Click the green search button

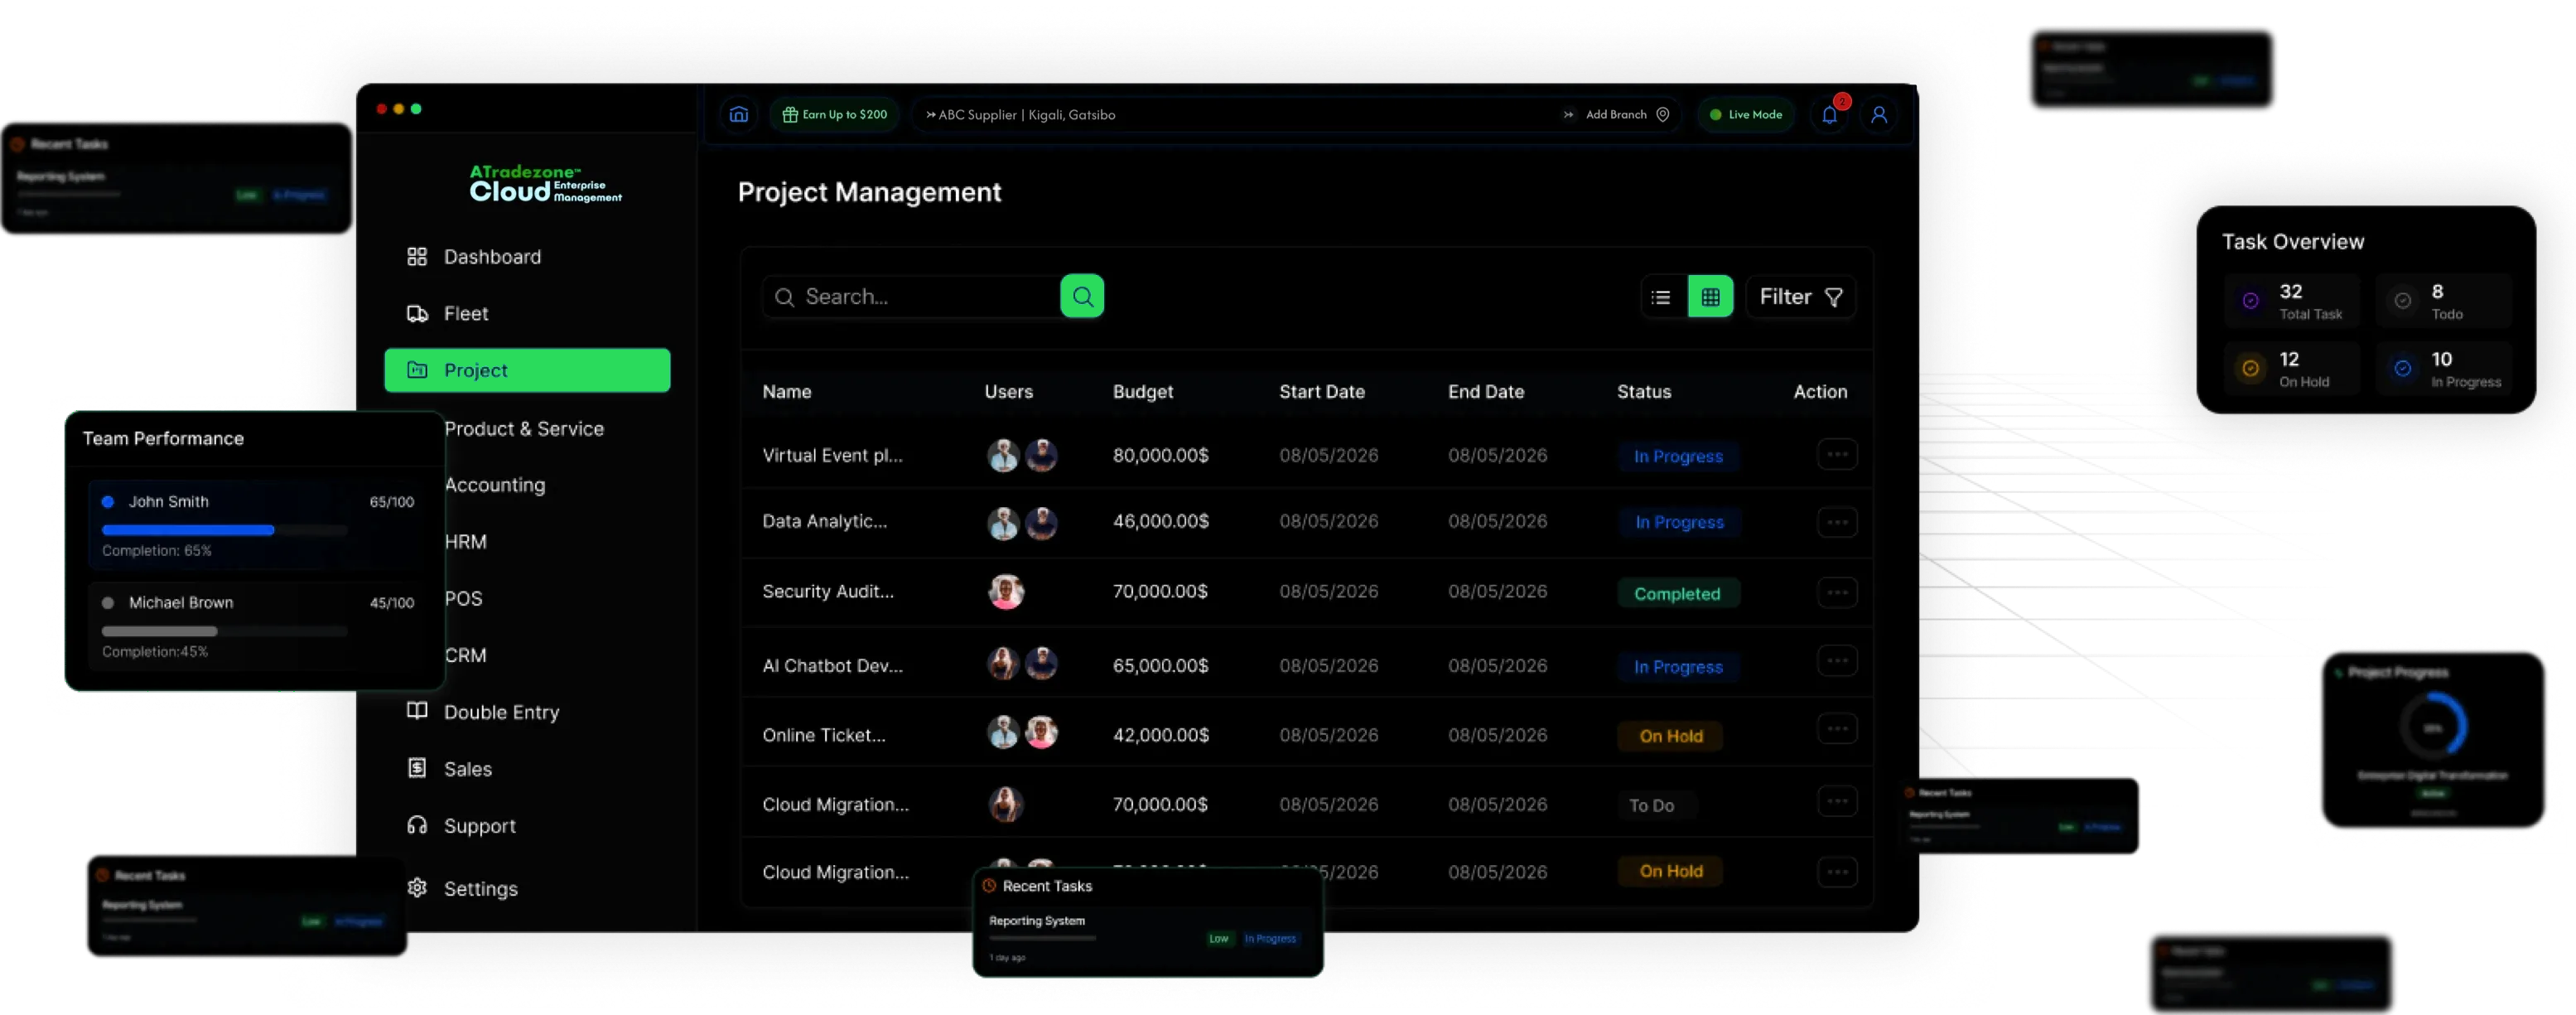pyautogui.click(x=1082, y=296)
